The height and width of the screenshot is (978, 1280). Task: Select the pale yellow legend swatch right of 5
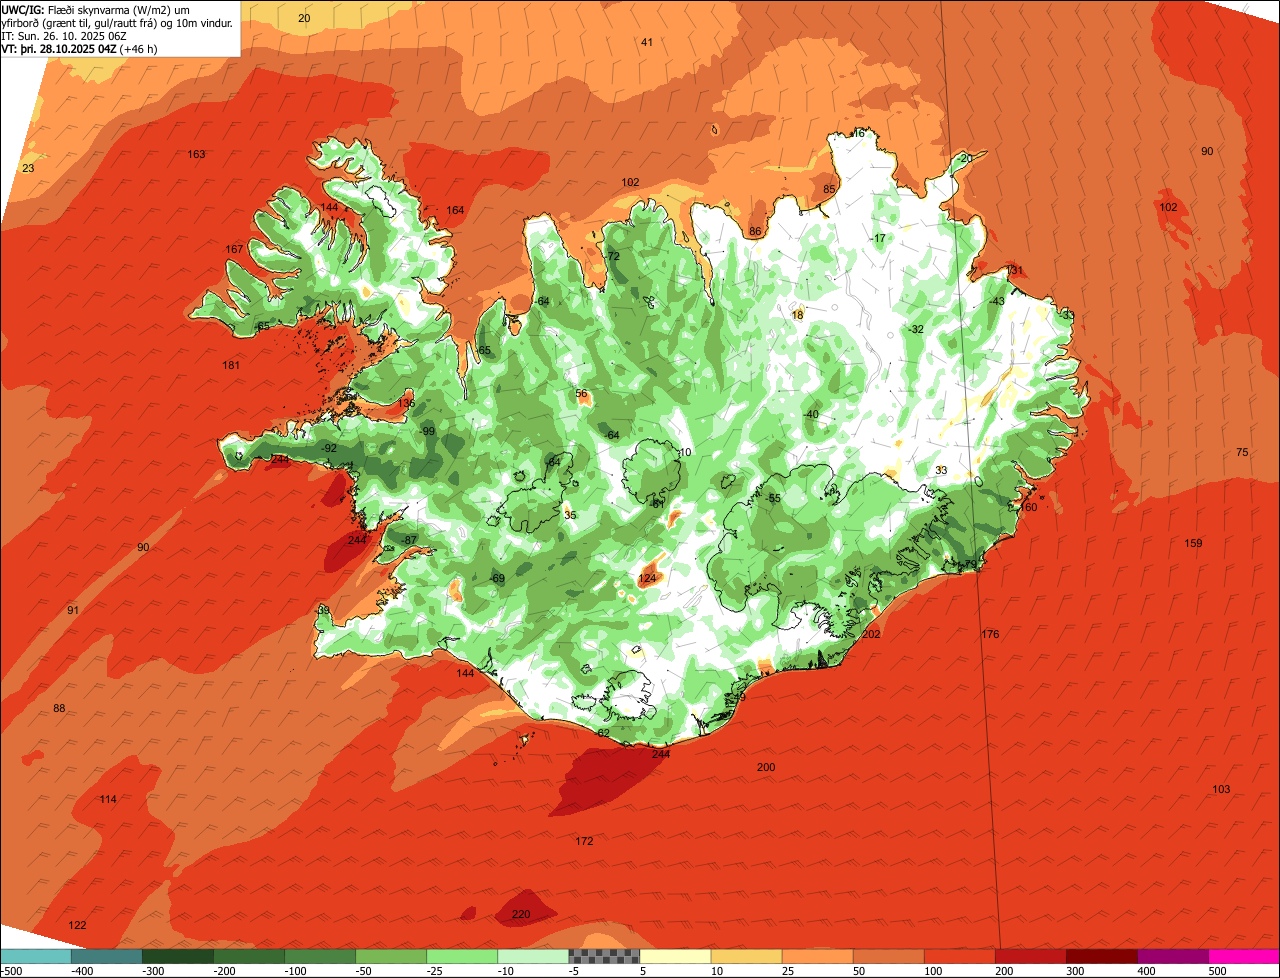(x=675, y=957)
